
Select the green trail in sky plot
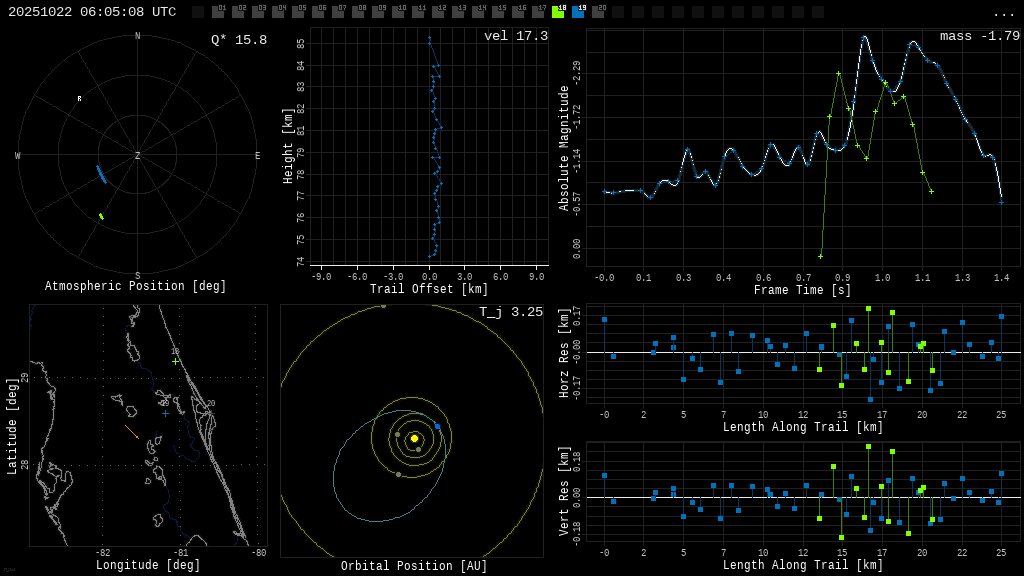click(101, 216)
